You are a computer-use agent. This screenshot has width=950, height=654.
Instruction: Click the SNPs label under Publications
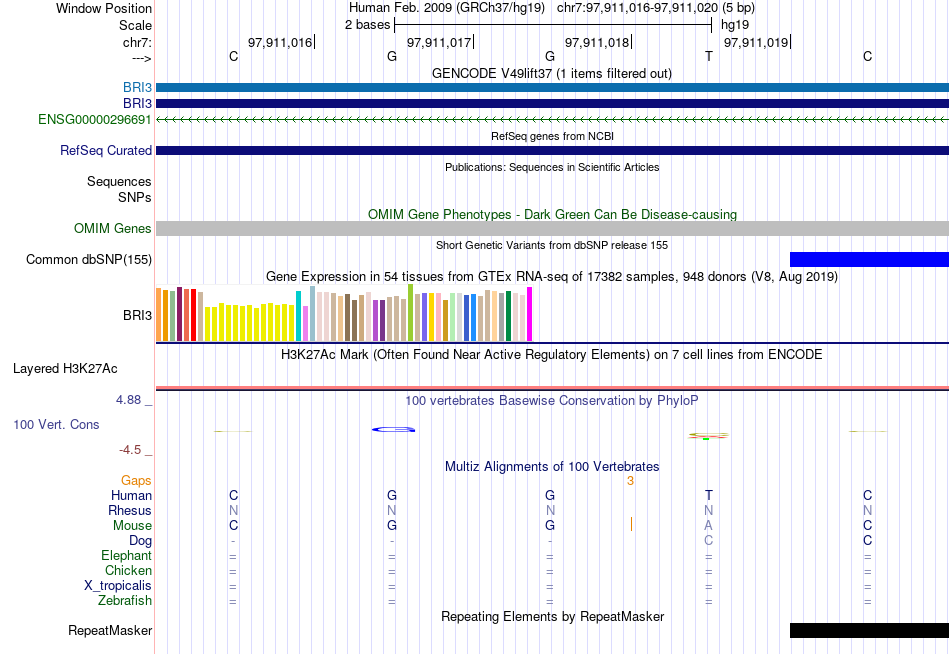pyautogui.click(x=135, y=197)
